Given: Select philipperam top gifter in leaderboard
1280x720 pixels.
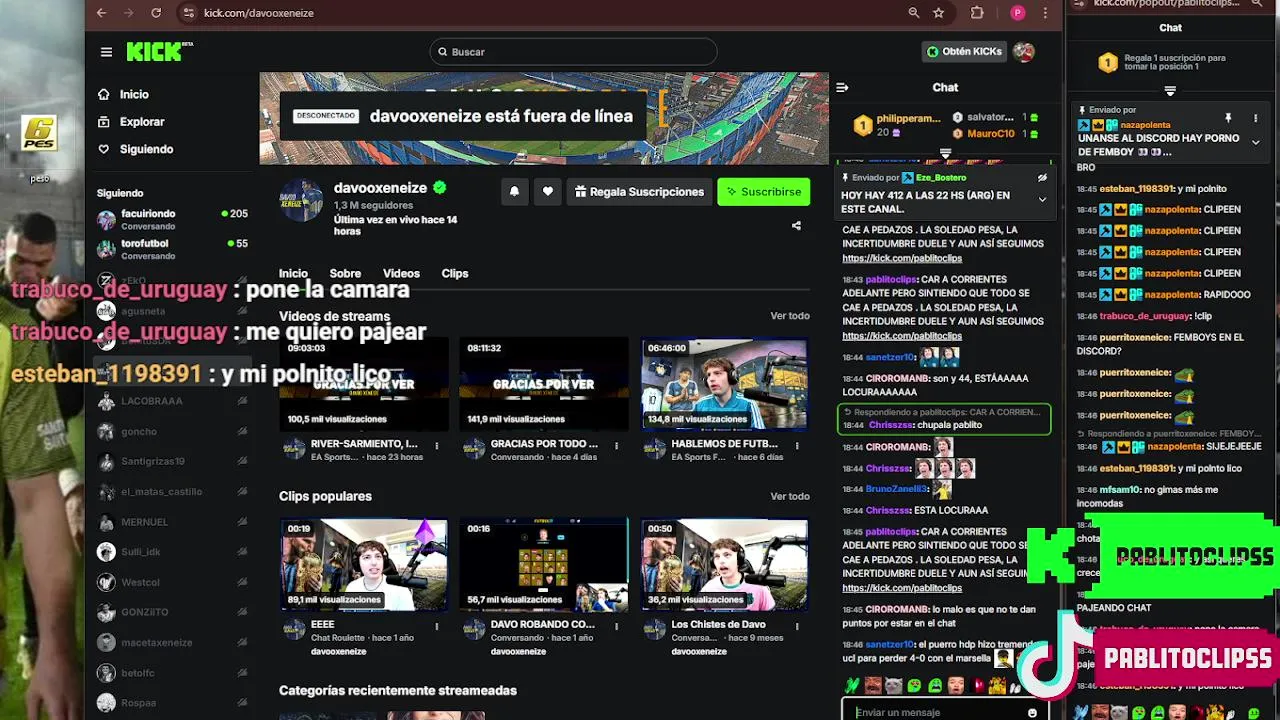Looking at the screenshot, I should tap(897, 124).
